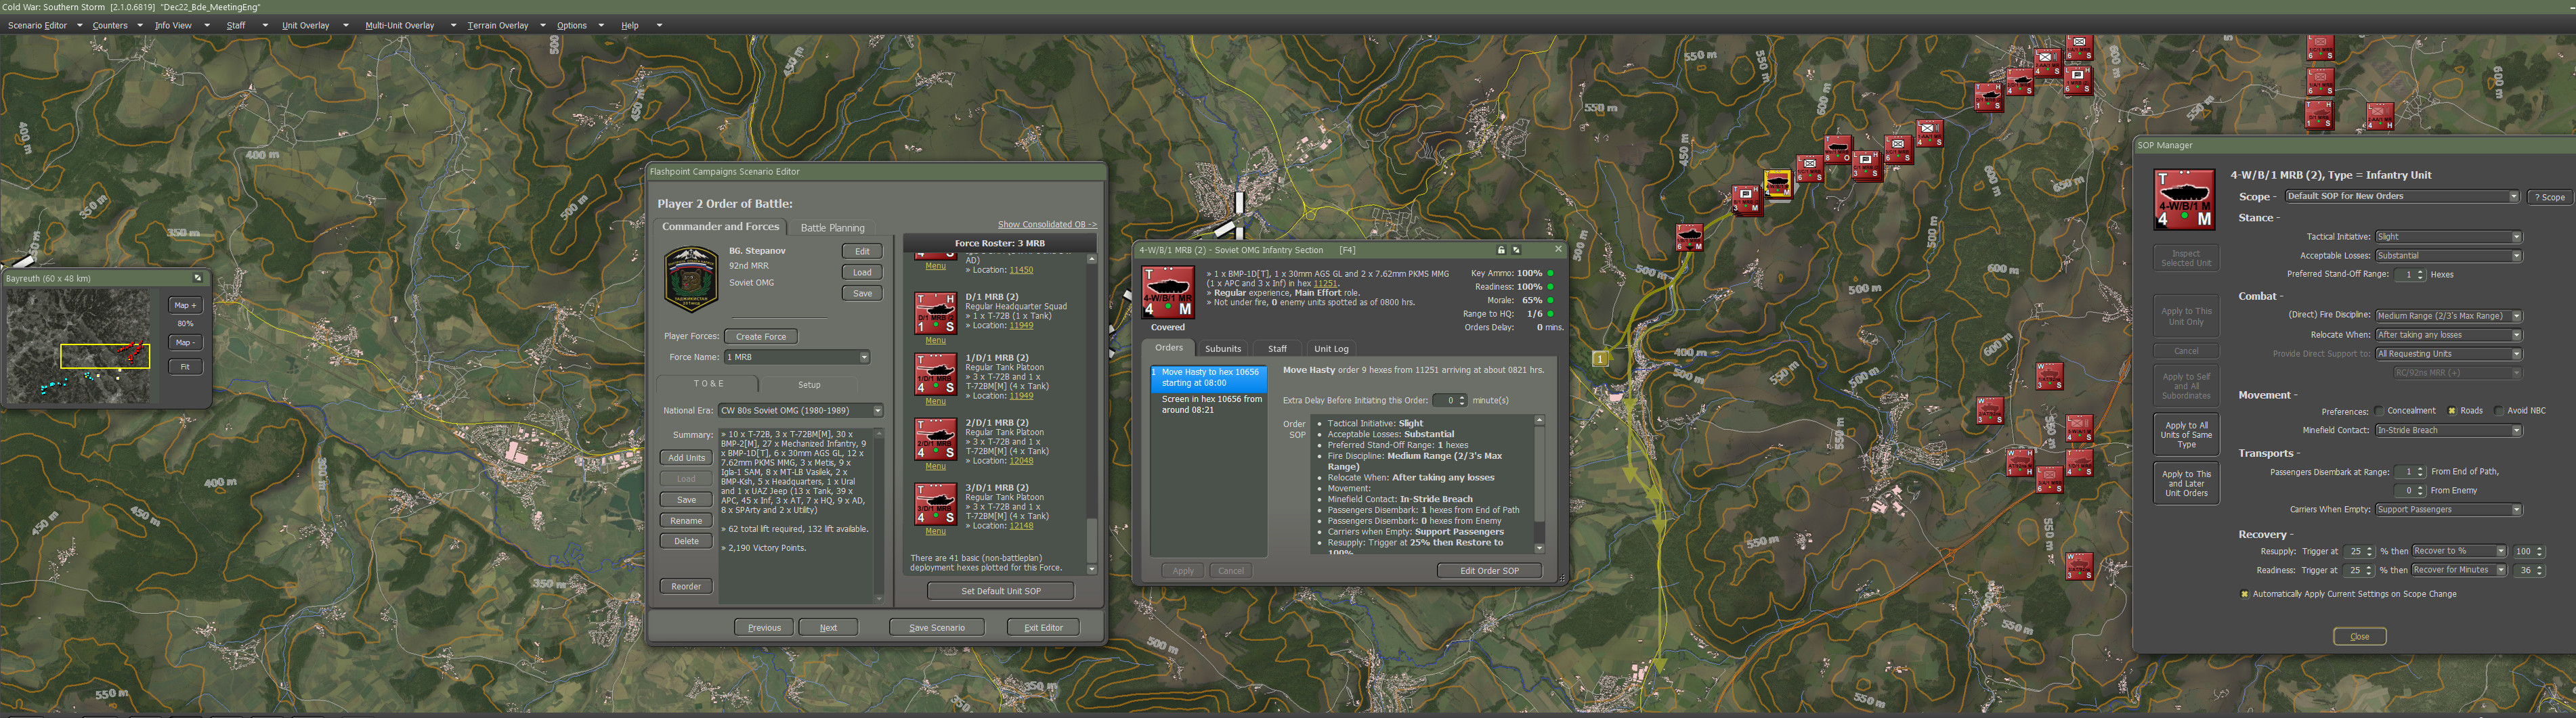Image resolution: width=2576 pixels, height=718 pixels.
Task: Toggle Automatically Apply Current Settings on Scope Change
Action: coord(2245,594)
